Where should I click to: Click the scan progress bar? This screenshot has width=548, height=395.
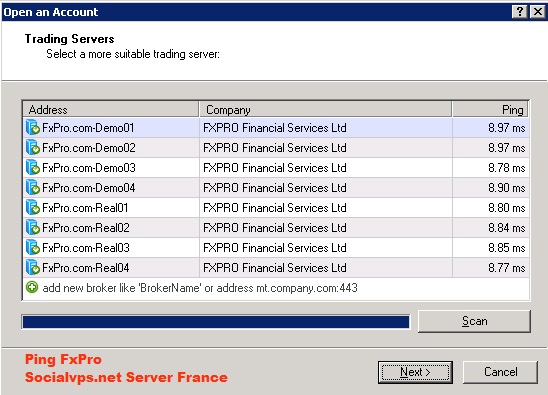216,322
